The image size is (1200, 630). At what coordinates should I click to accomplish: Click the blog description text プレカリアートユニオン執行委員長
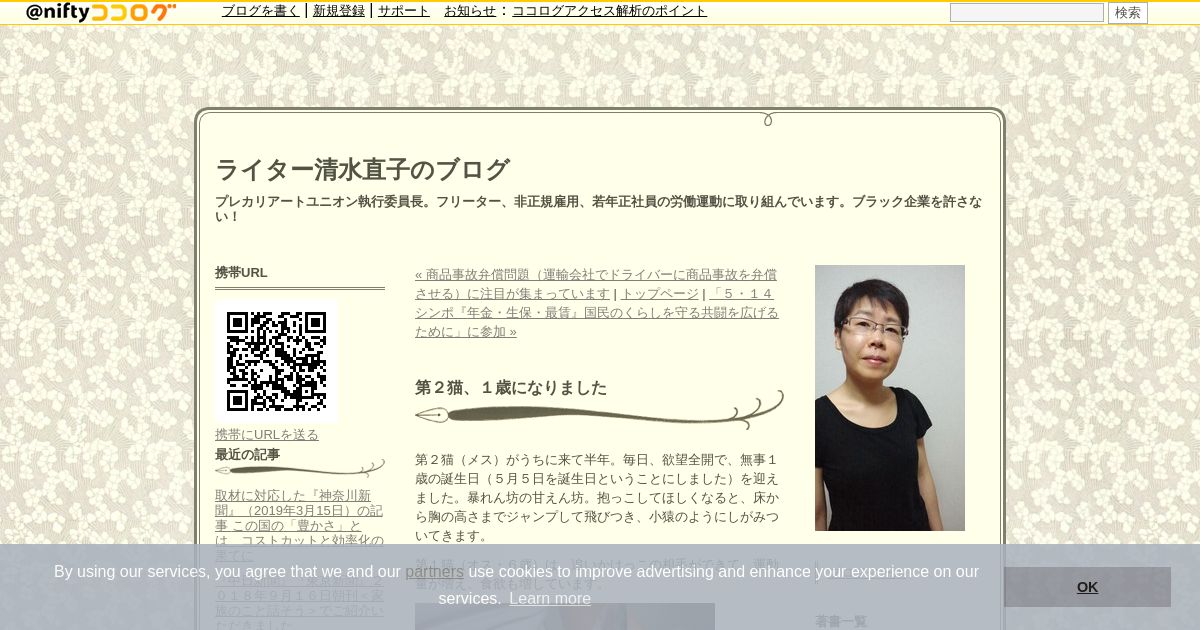pyautogui.click(x=598, y=208)
